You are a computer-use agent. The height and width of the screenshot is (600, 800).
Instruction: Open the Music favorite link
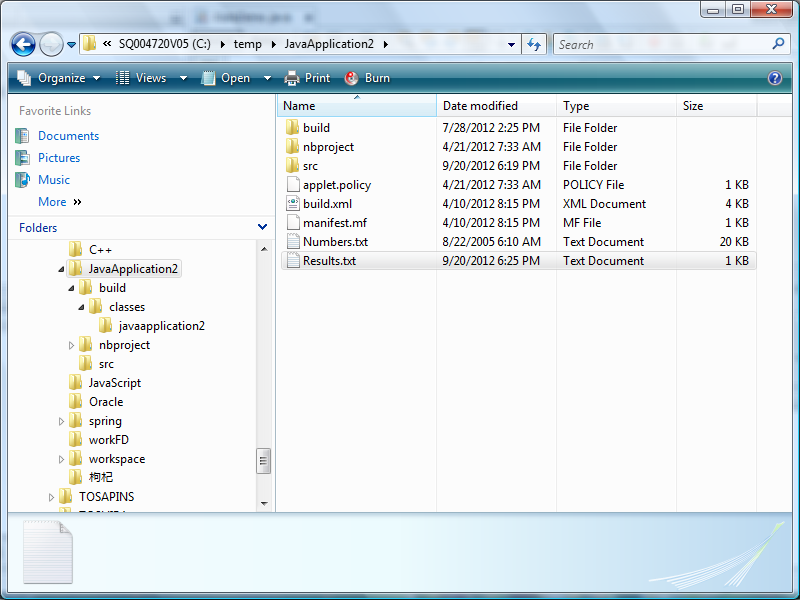[x=54, y=180]
